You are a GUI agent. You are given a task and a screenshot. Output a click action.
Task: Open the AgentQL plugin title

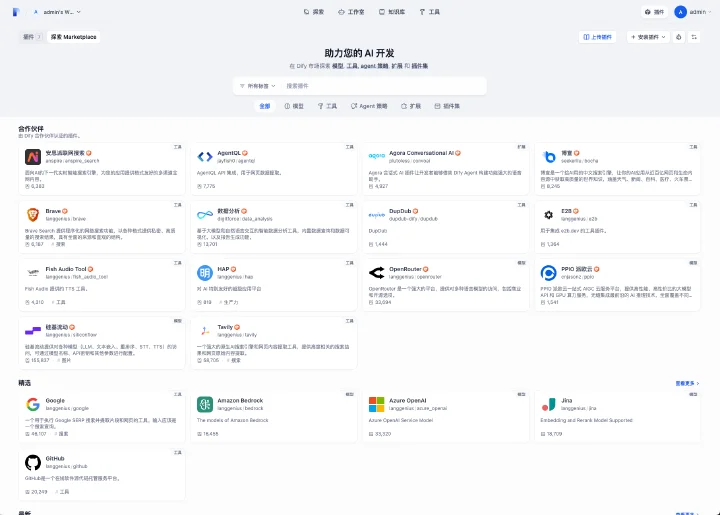click(229, 153)
